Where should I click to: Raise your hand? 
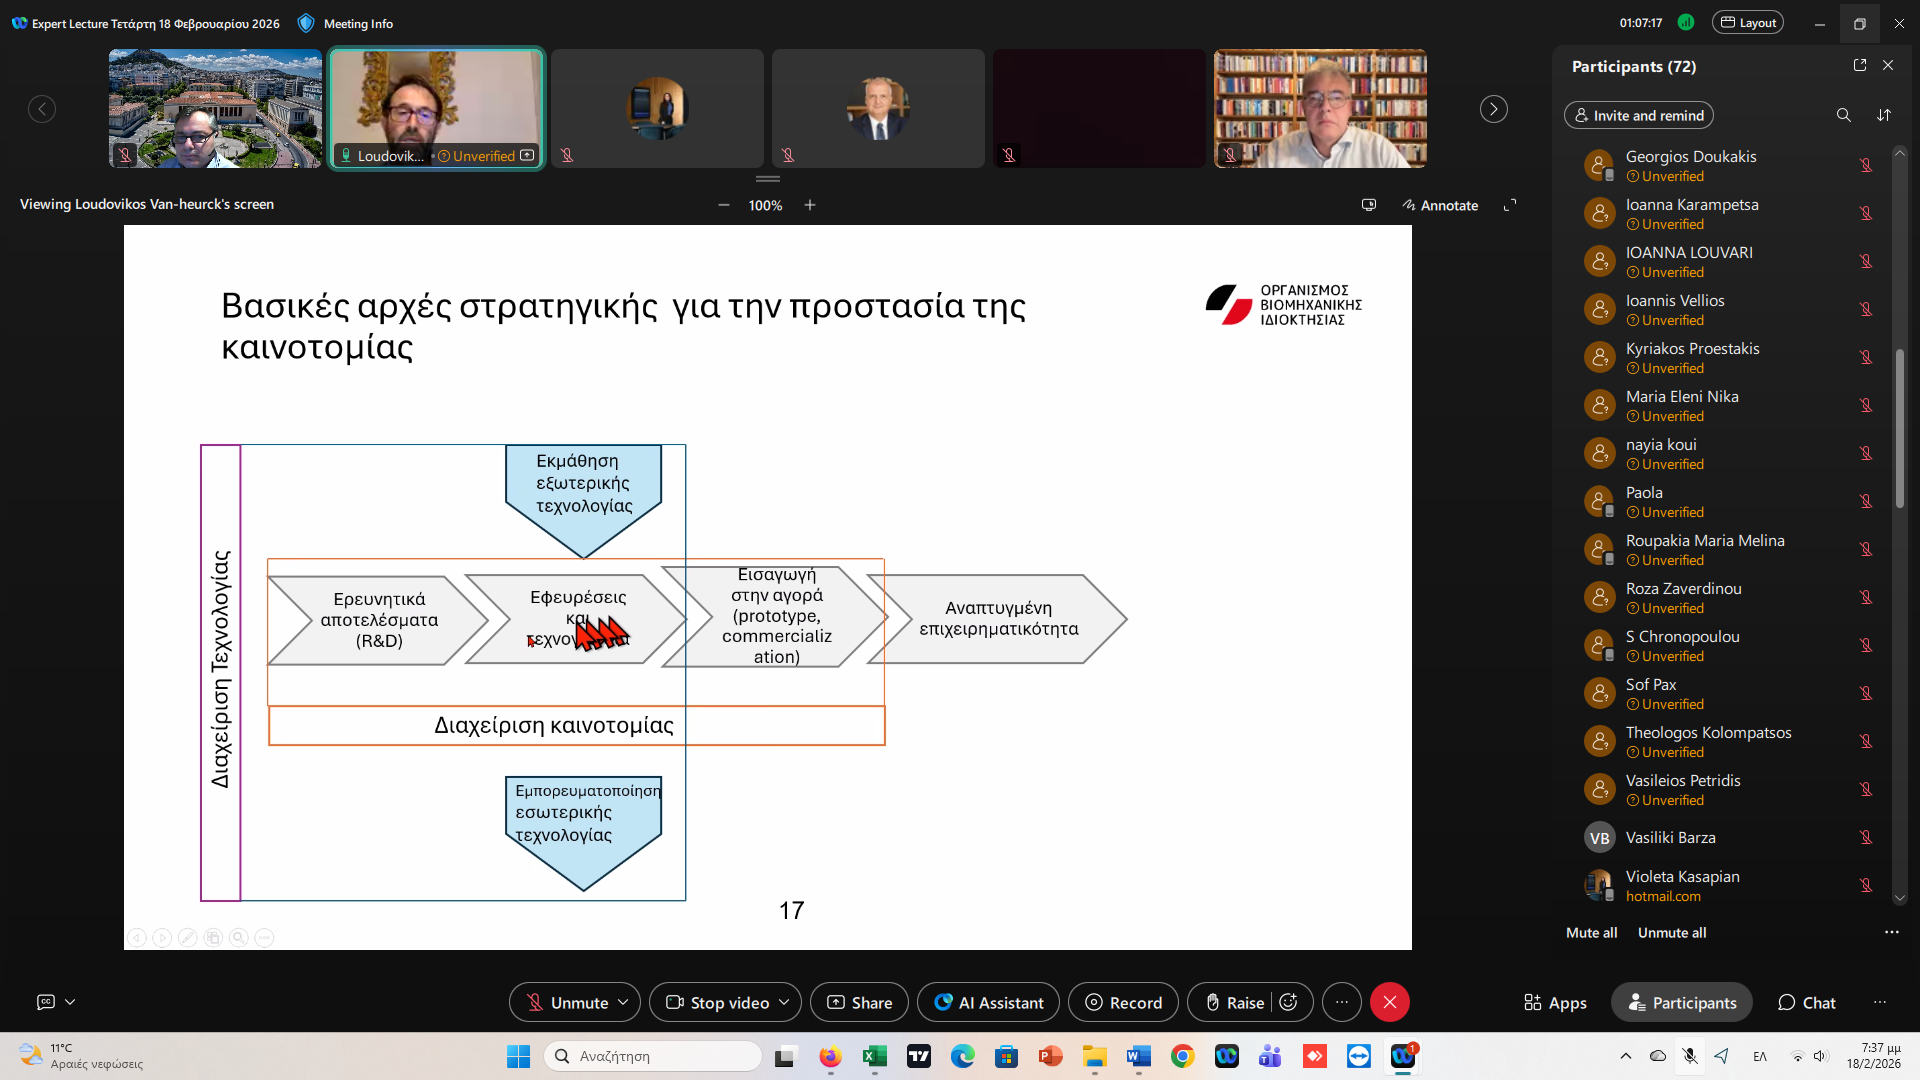[1233, 1002]
